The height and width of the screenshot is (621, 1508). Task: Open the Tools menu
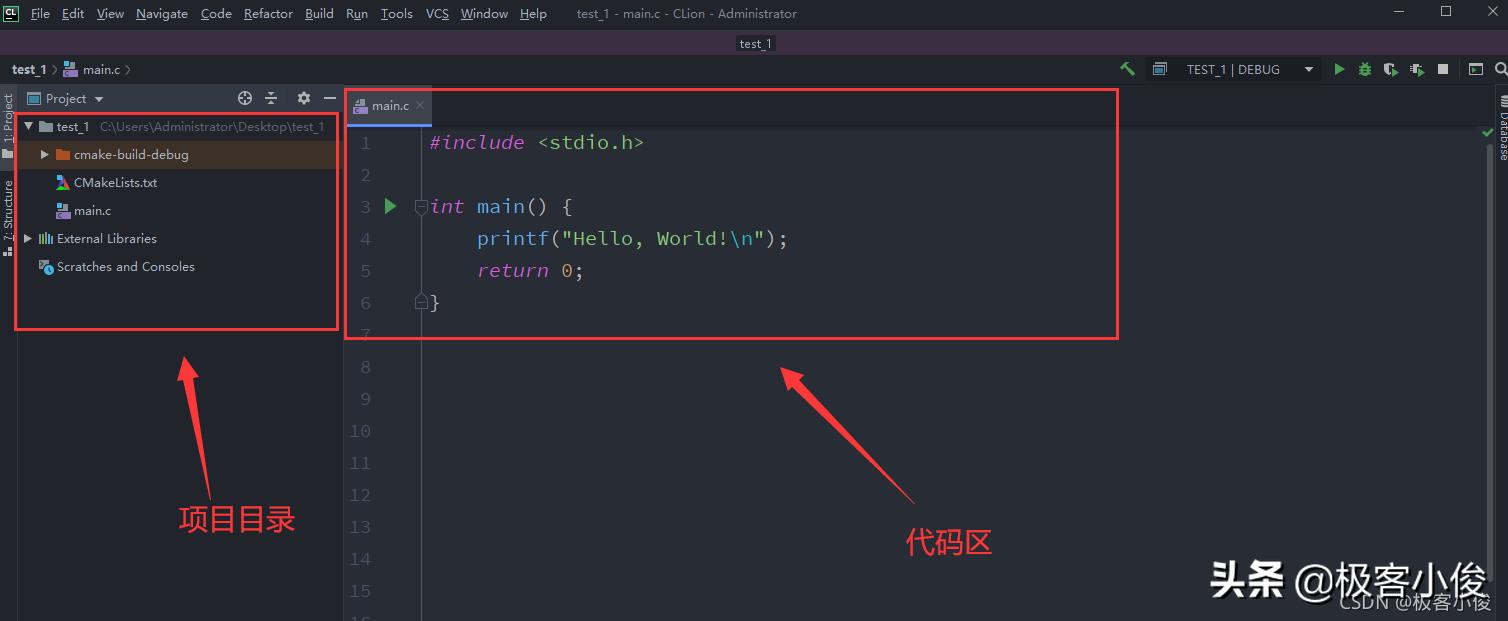397,14
